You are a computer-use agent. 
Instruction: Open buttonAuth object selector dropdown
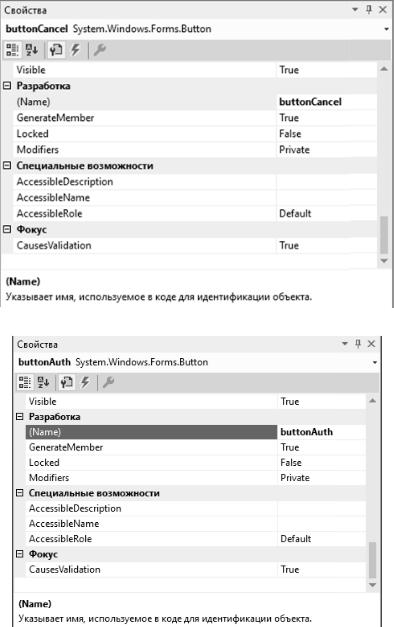pos(375,362)
